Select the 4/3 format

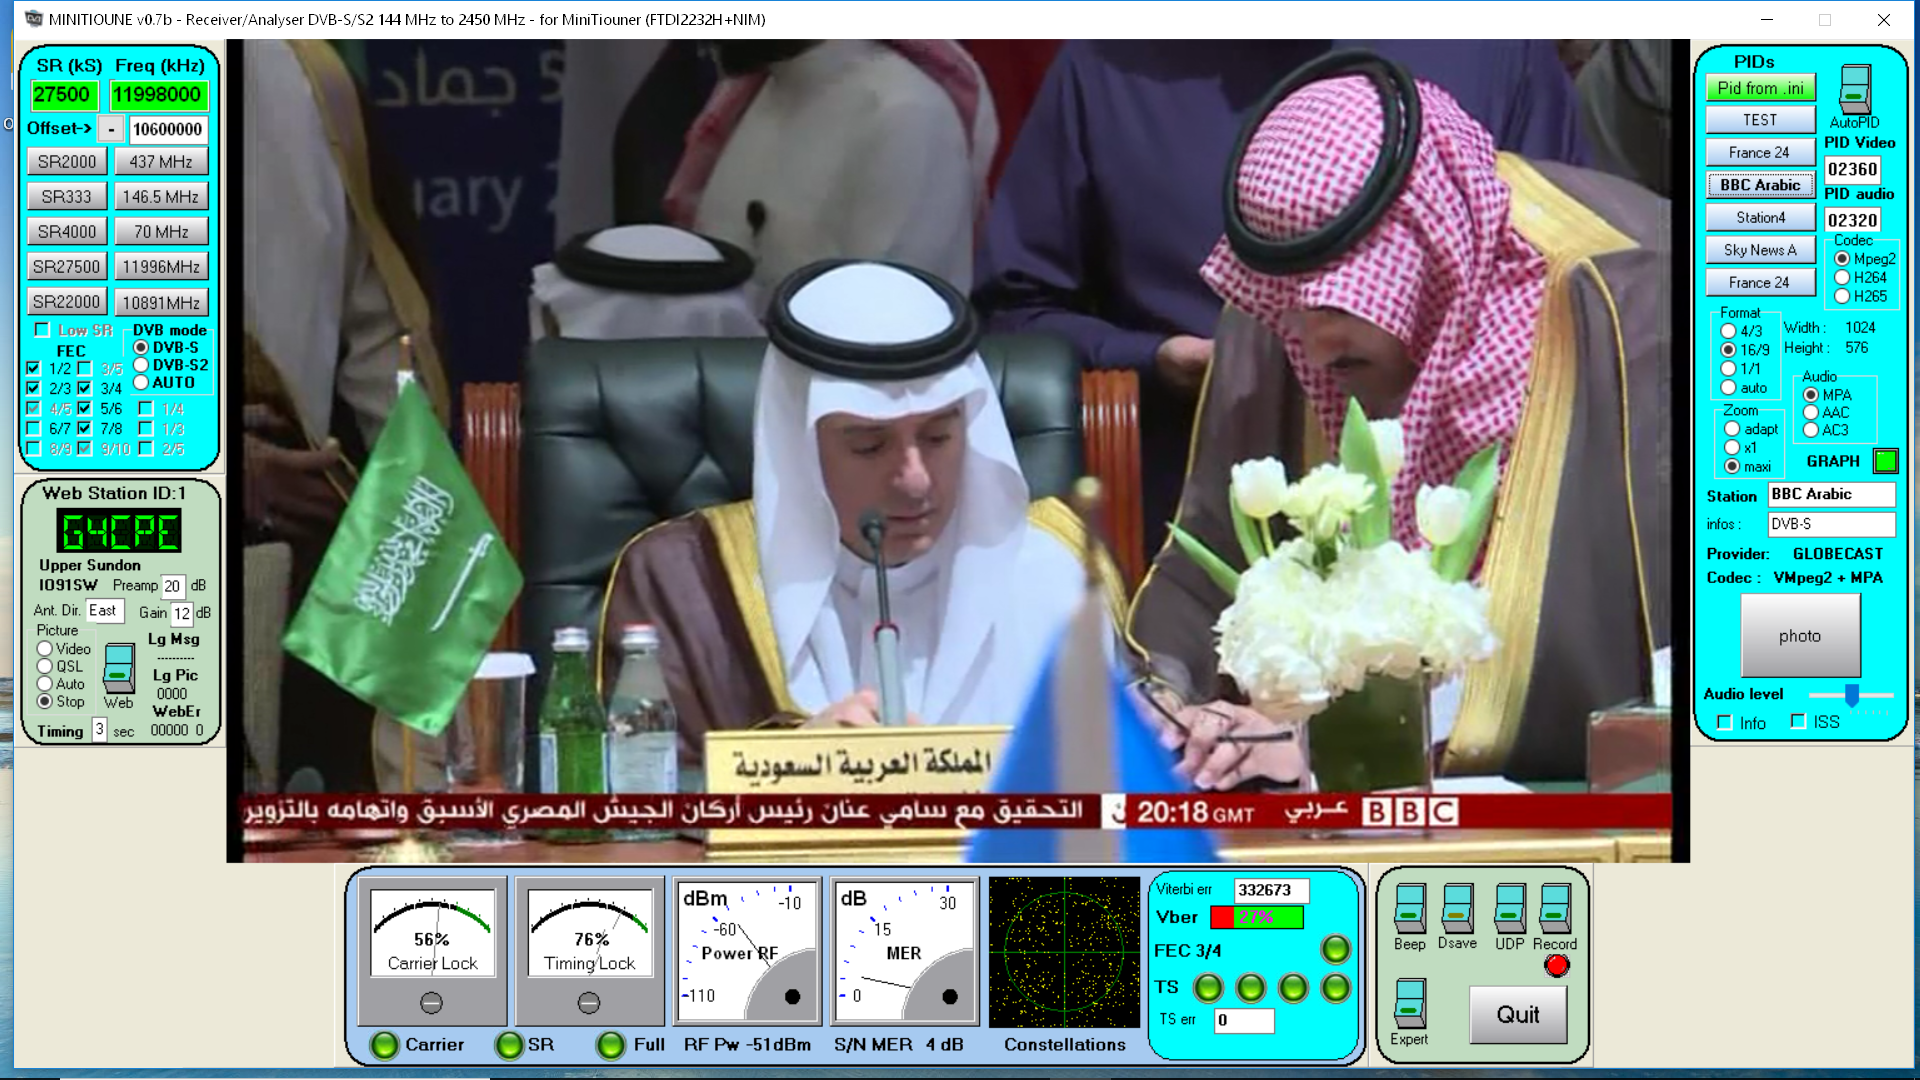(x=1728, y=331)
